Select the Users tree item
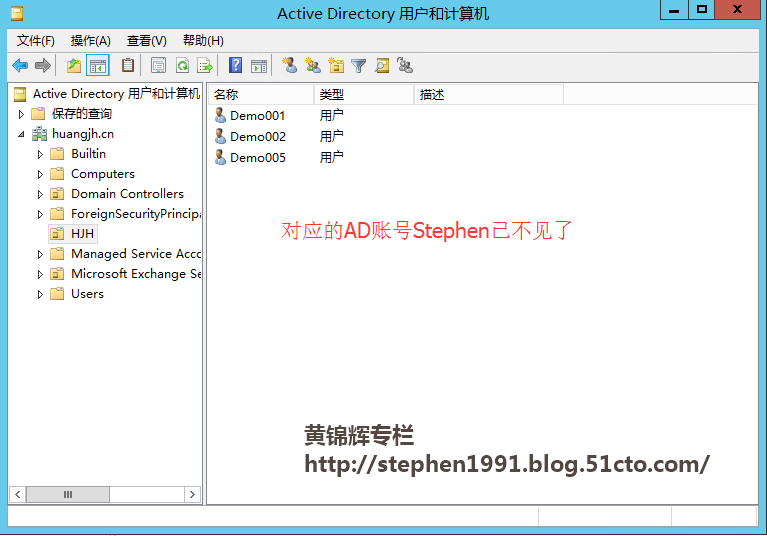 (x=88, y=294)
